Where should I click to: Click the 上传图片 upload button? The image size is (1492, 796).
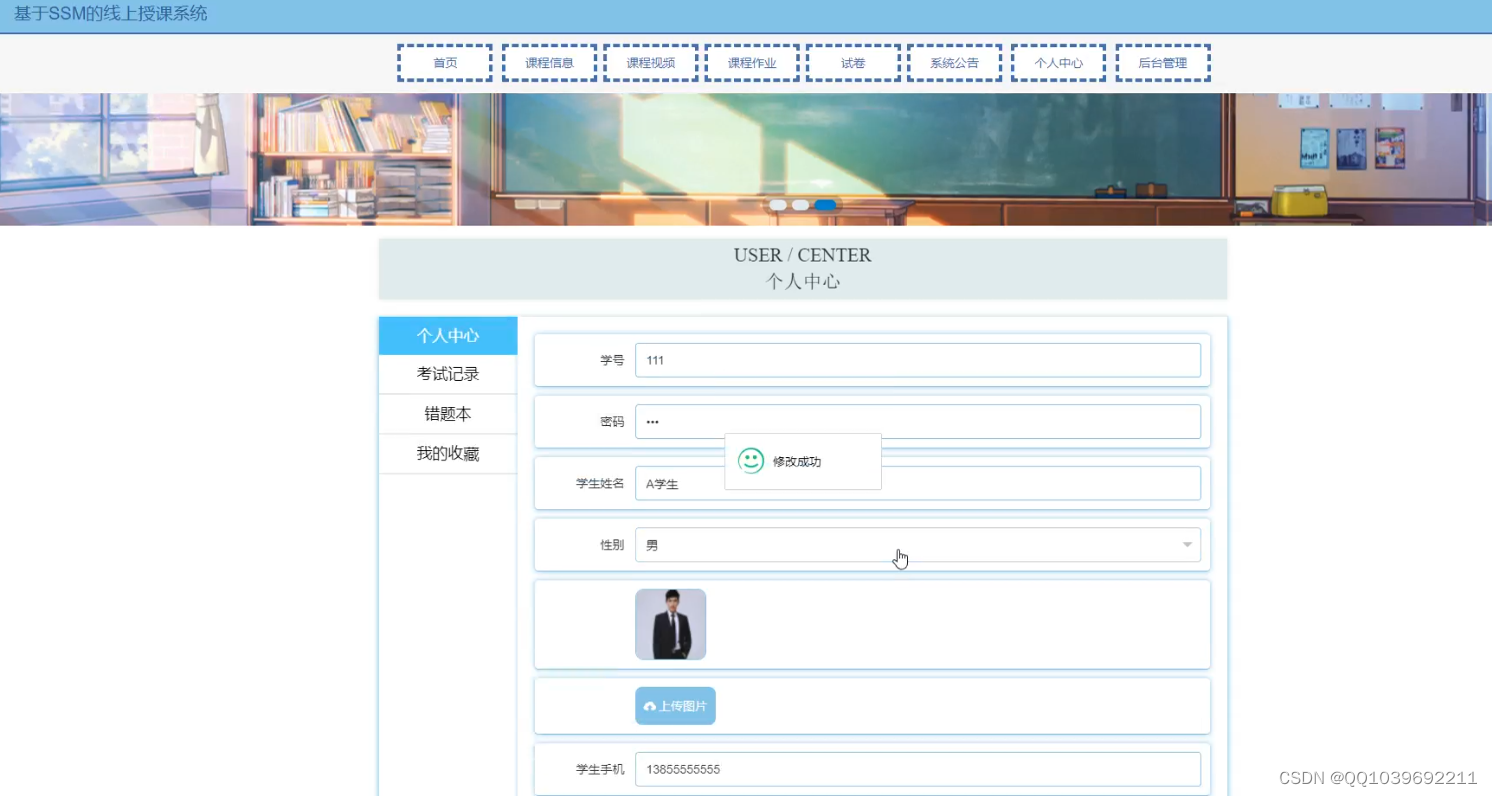tap(675, 706)
